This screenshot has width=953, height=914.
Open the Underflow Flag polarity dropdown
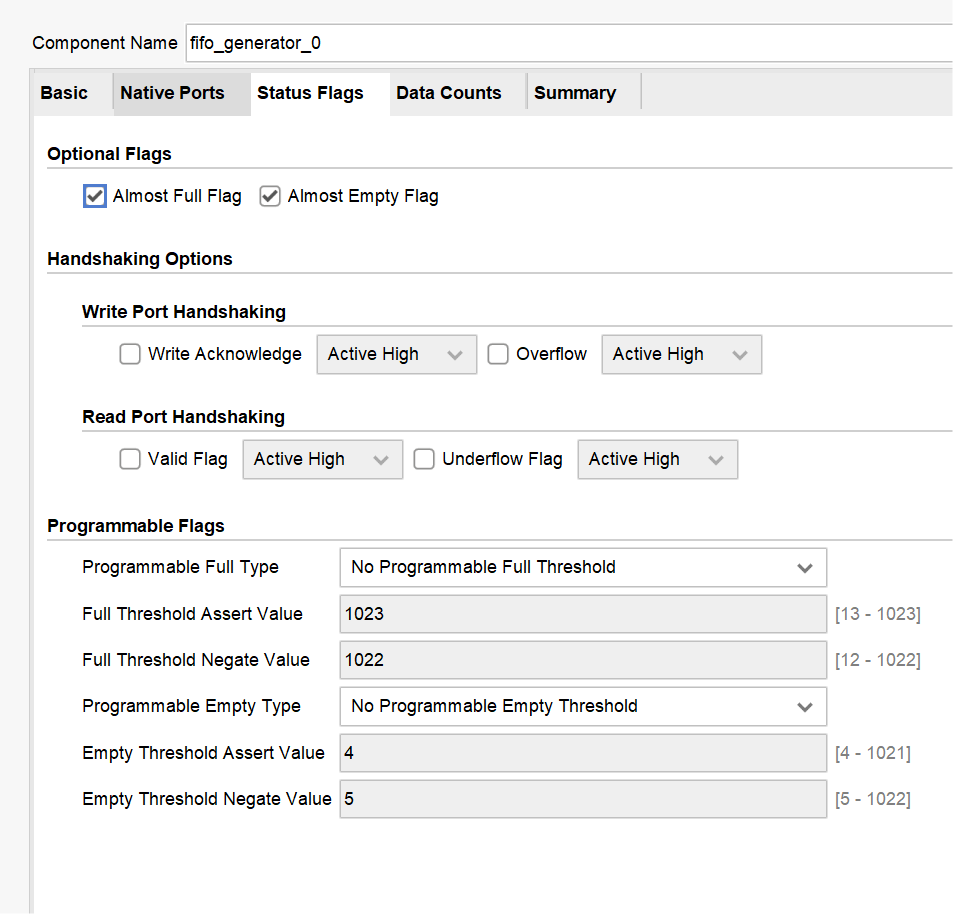click(x=658, y=459)
